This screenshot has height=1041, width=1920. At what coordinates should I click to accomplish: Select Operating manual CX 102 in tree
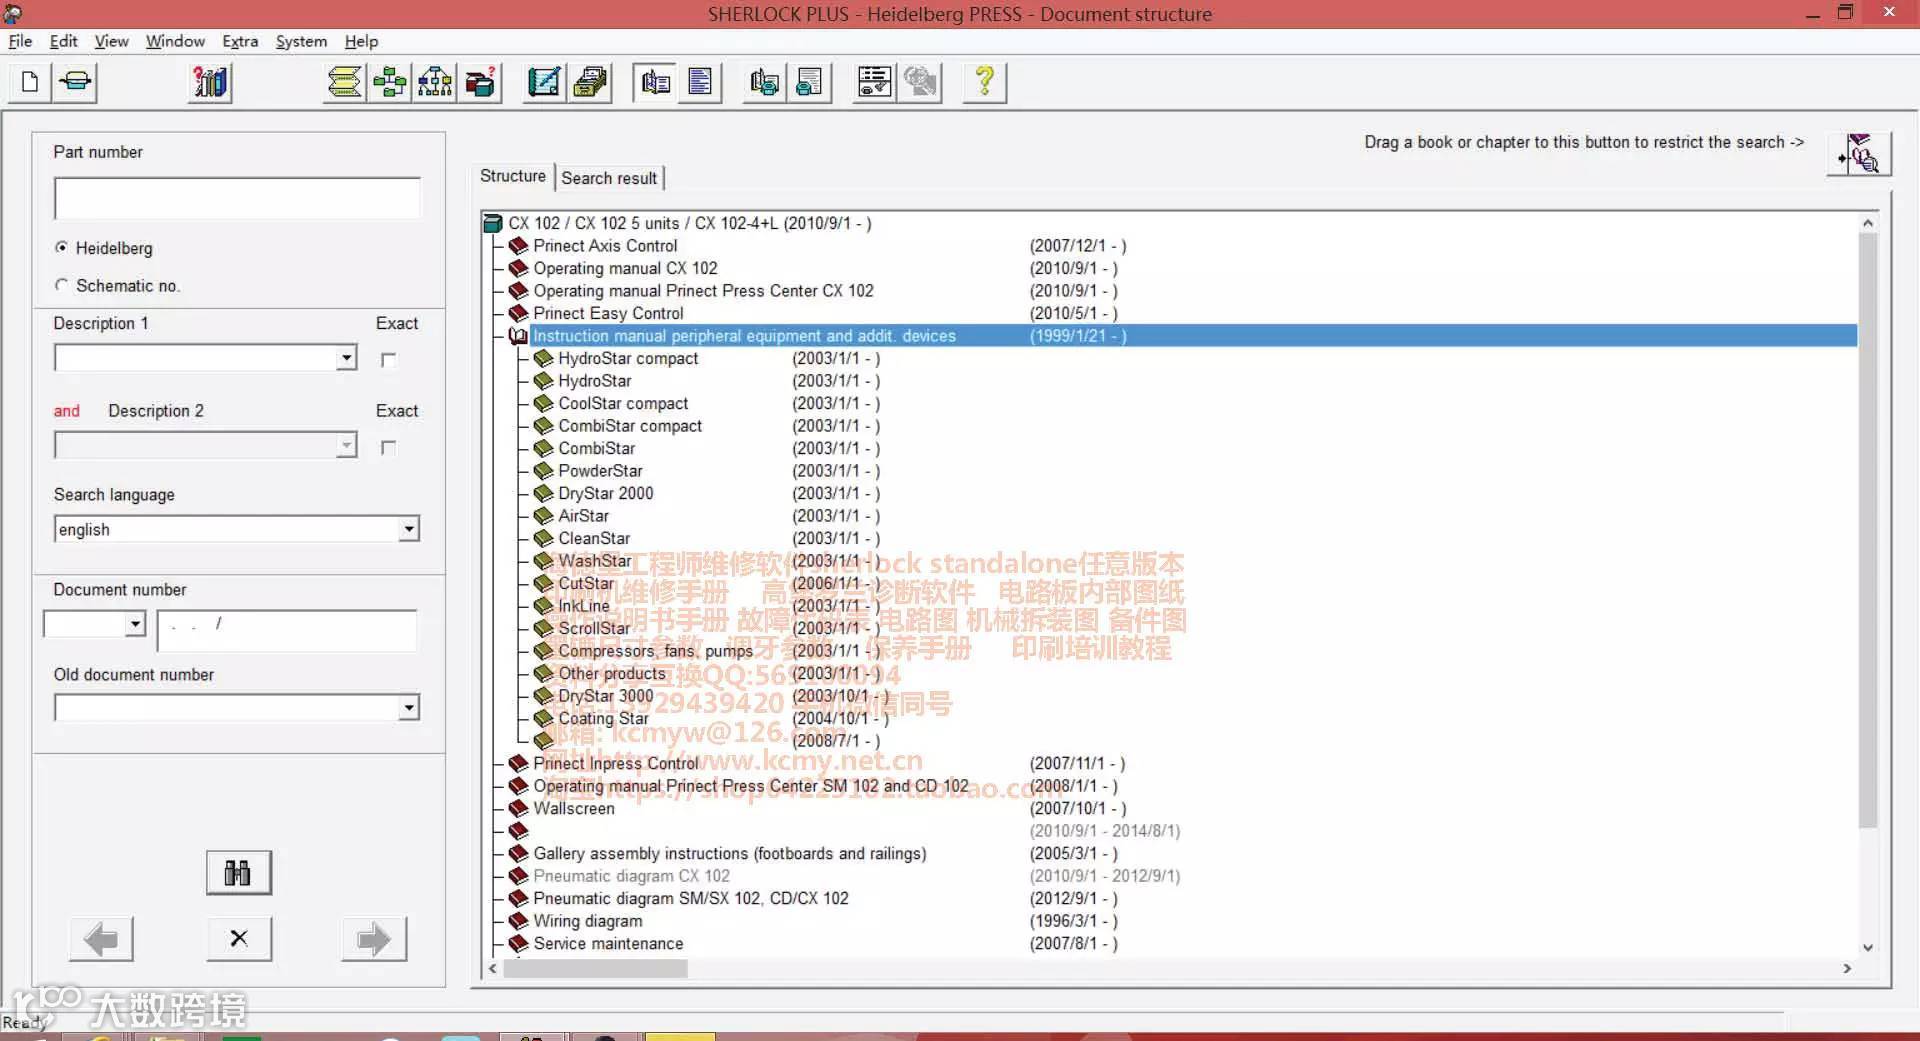point(625,268)
